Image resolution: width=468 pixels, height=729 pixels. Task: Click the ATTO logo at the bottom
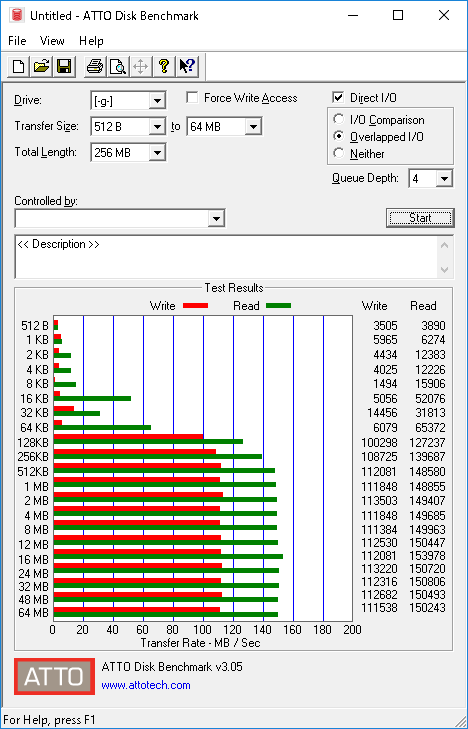pos(54,676)
